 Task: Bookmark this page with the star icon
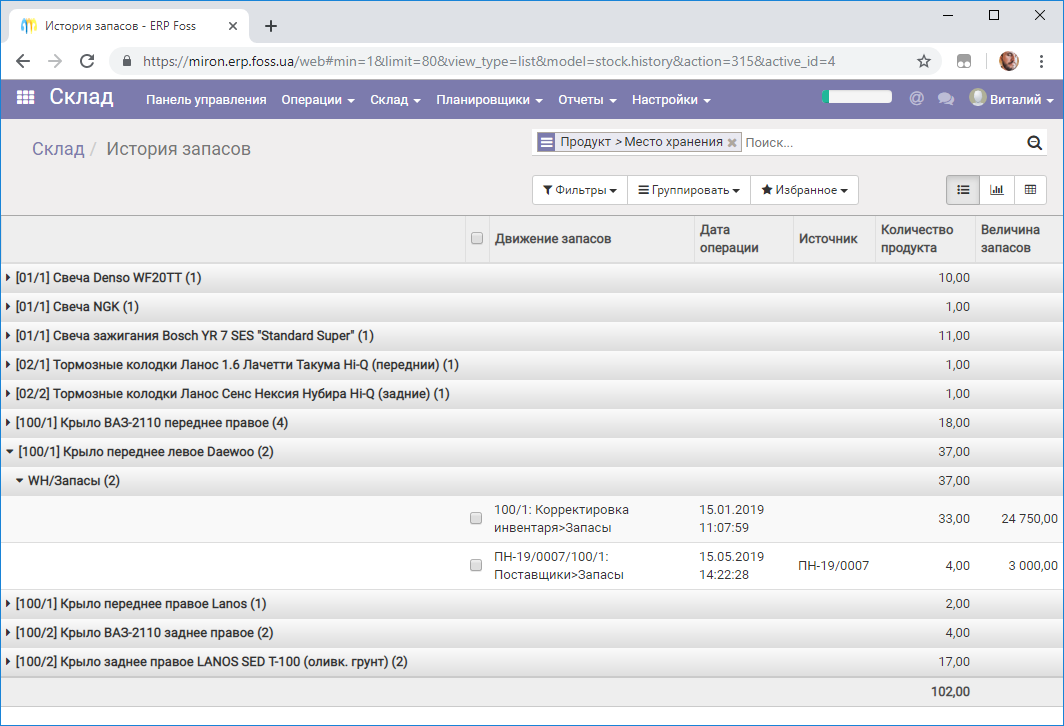click(x=924, y=62)
